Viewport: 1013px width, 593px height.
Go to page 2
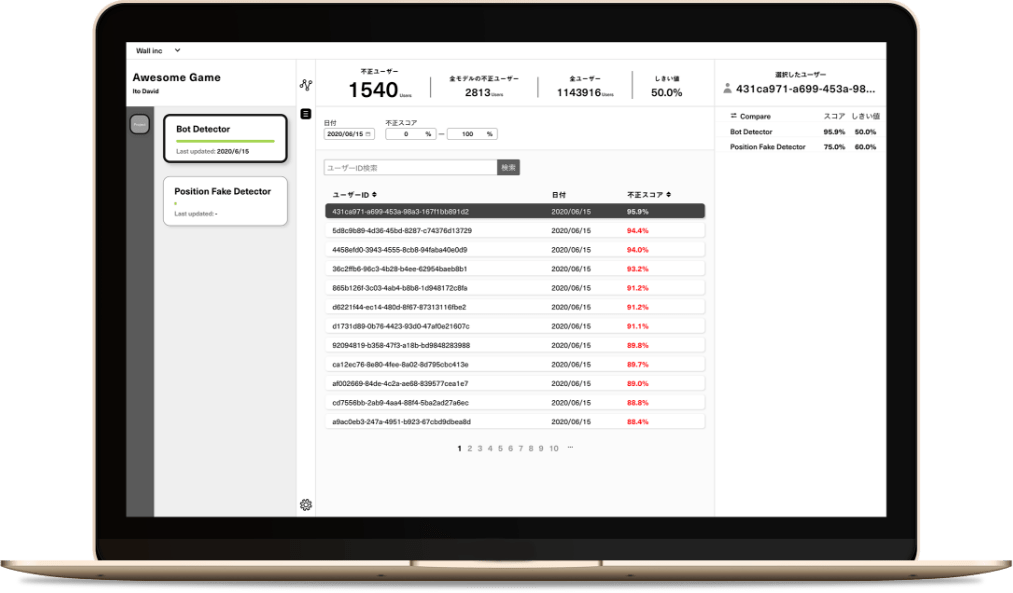pyautogui.click(x=470, y=448)
